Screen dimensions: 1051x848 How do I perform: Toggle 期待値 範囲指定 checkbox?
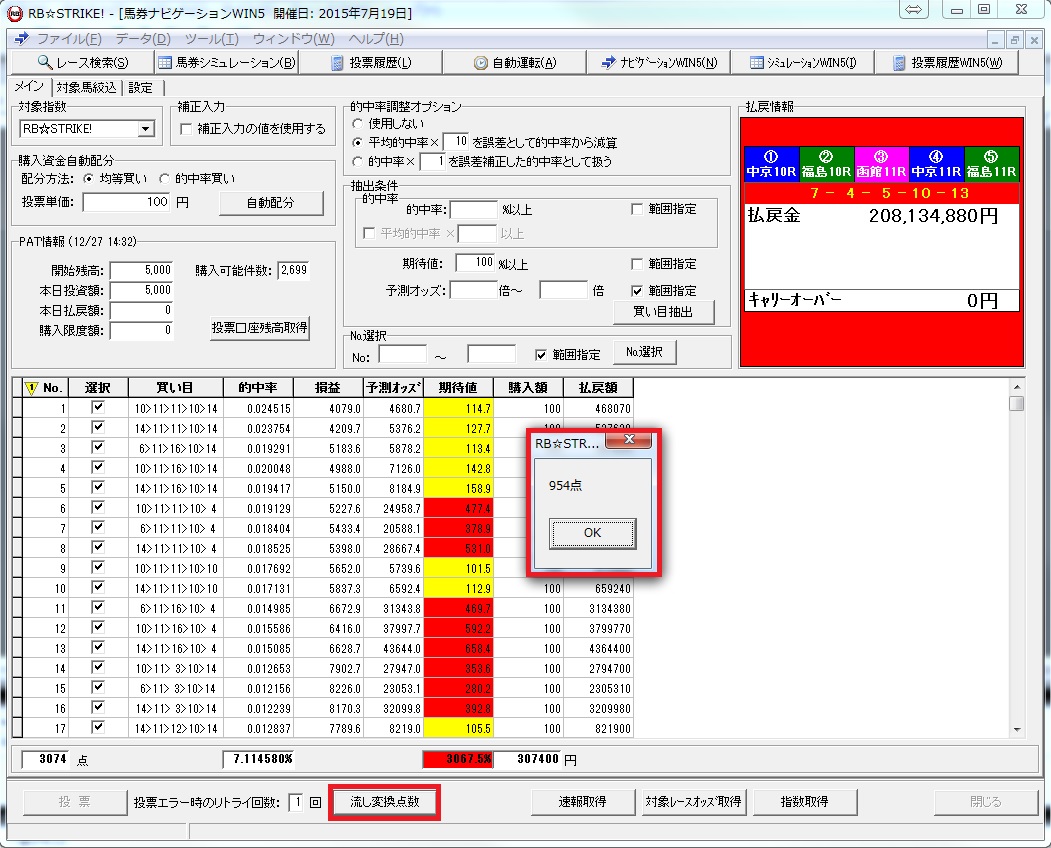click(637, 263)
